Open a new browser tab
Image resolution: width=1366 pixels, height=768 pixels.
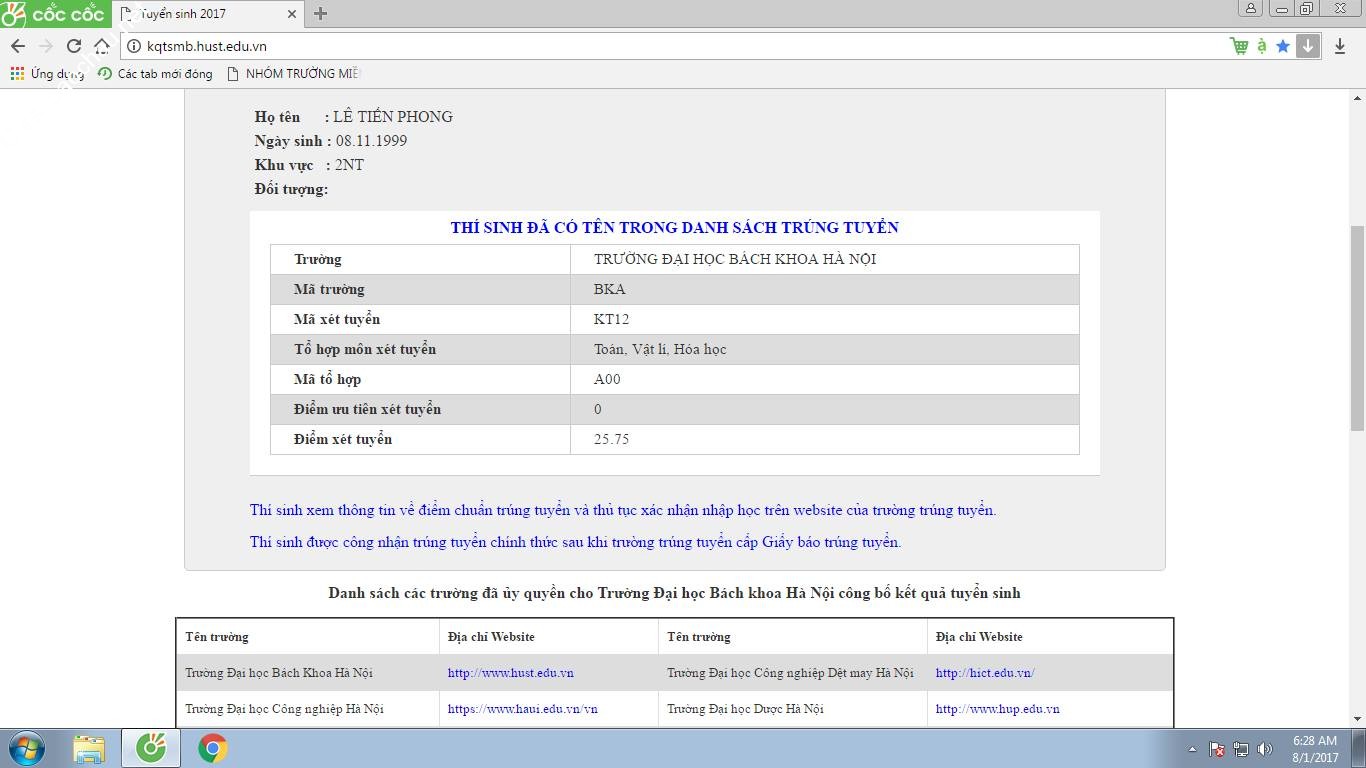point(320,14)
